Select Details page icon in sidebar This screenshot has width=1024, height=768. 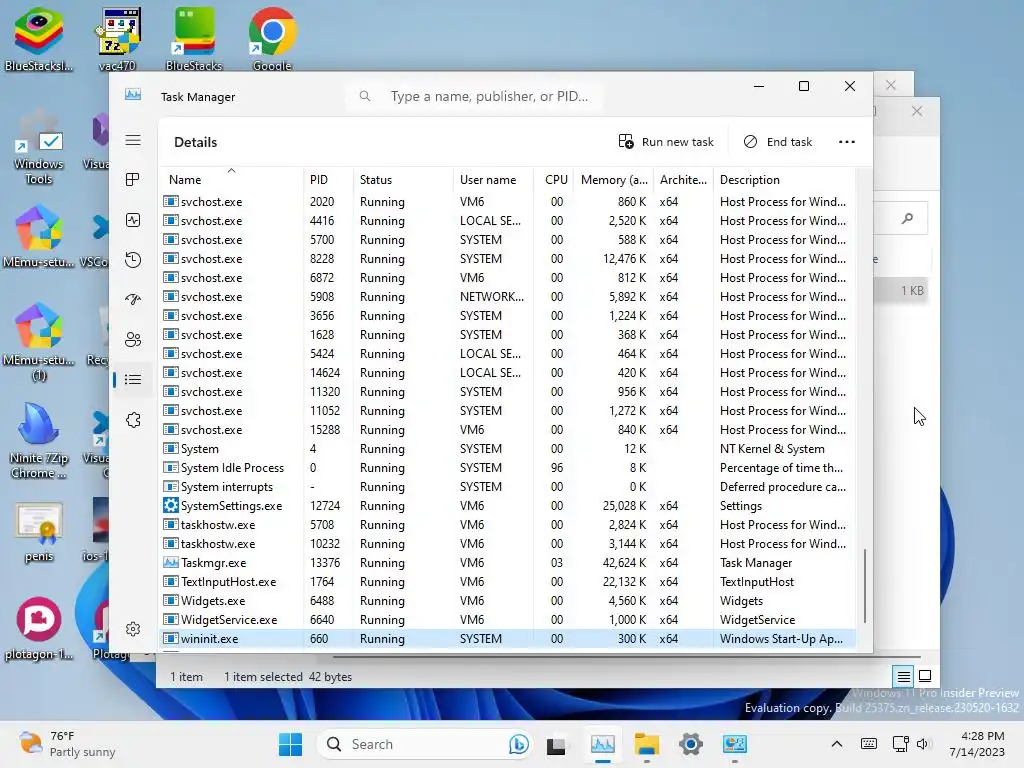[133, 379]
